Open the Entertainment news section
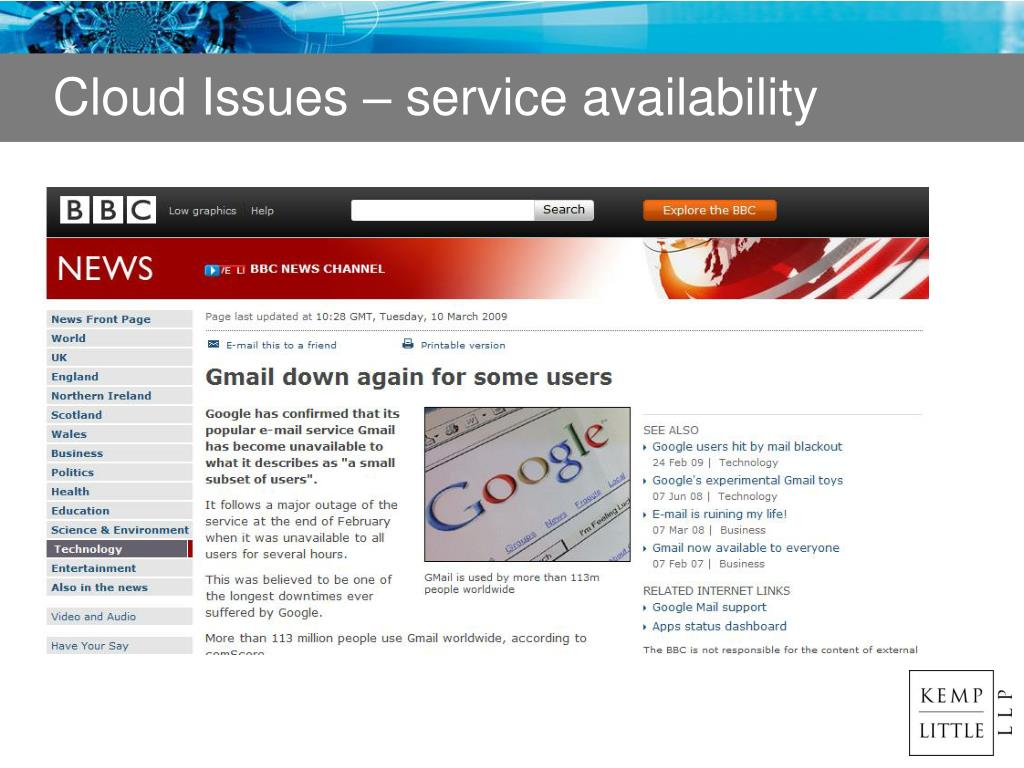This screenshot has width=1024, height=768. coord(120,568)
